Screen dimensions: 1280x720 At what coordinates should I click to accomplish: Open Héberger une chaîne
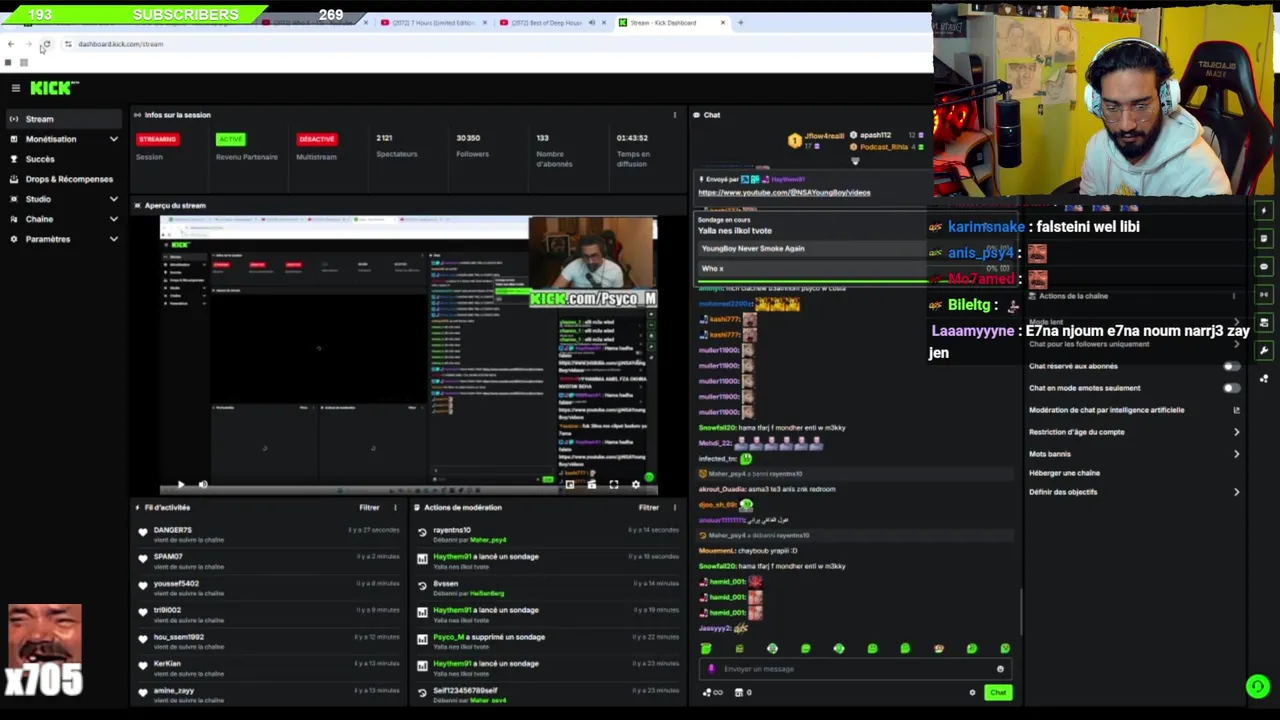tap(1064, 473)
